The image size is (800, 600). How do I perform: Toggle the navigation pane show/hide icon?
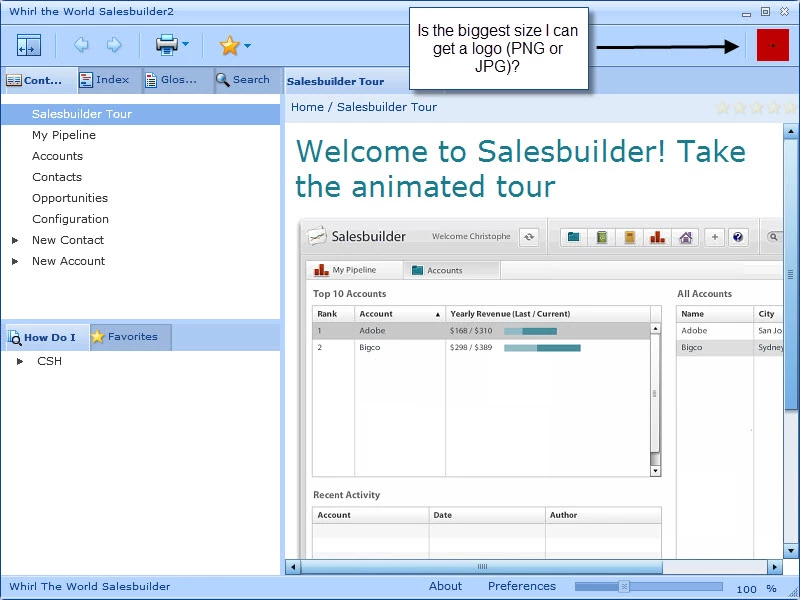point(29,45)
